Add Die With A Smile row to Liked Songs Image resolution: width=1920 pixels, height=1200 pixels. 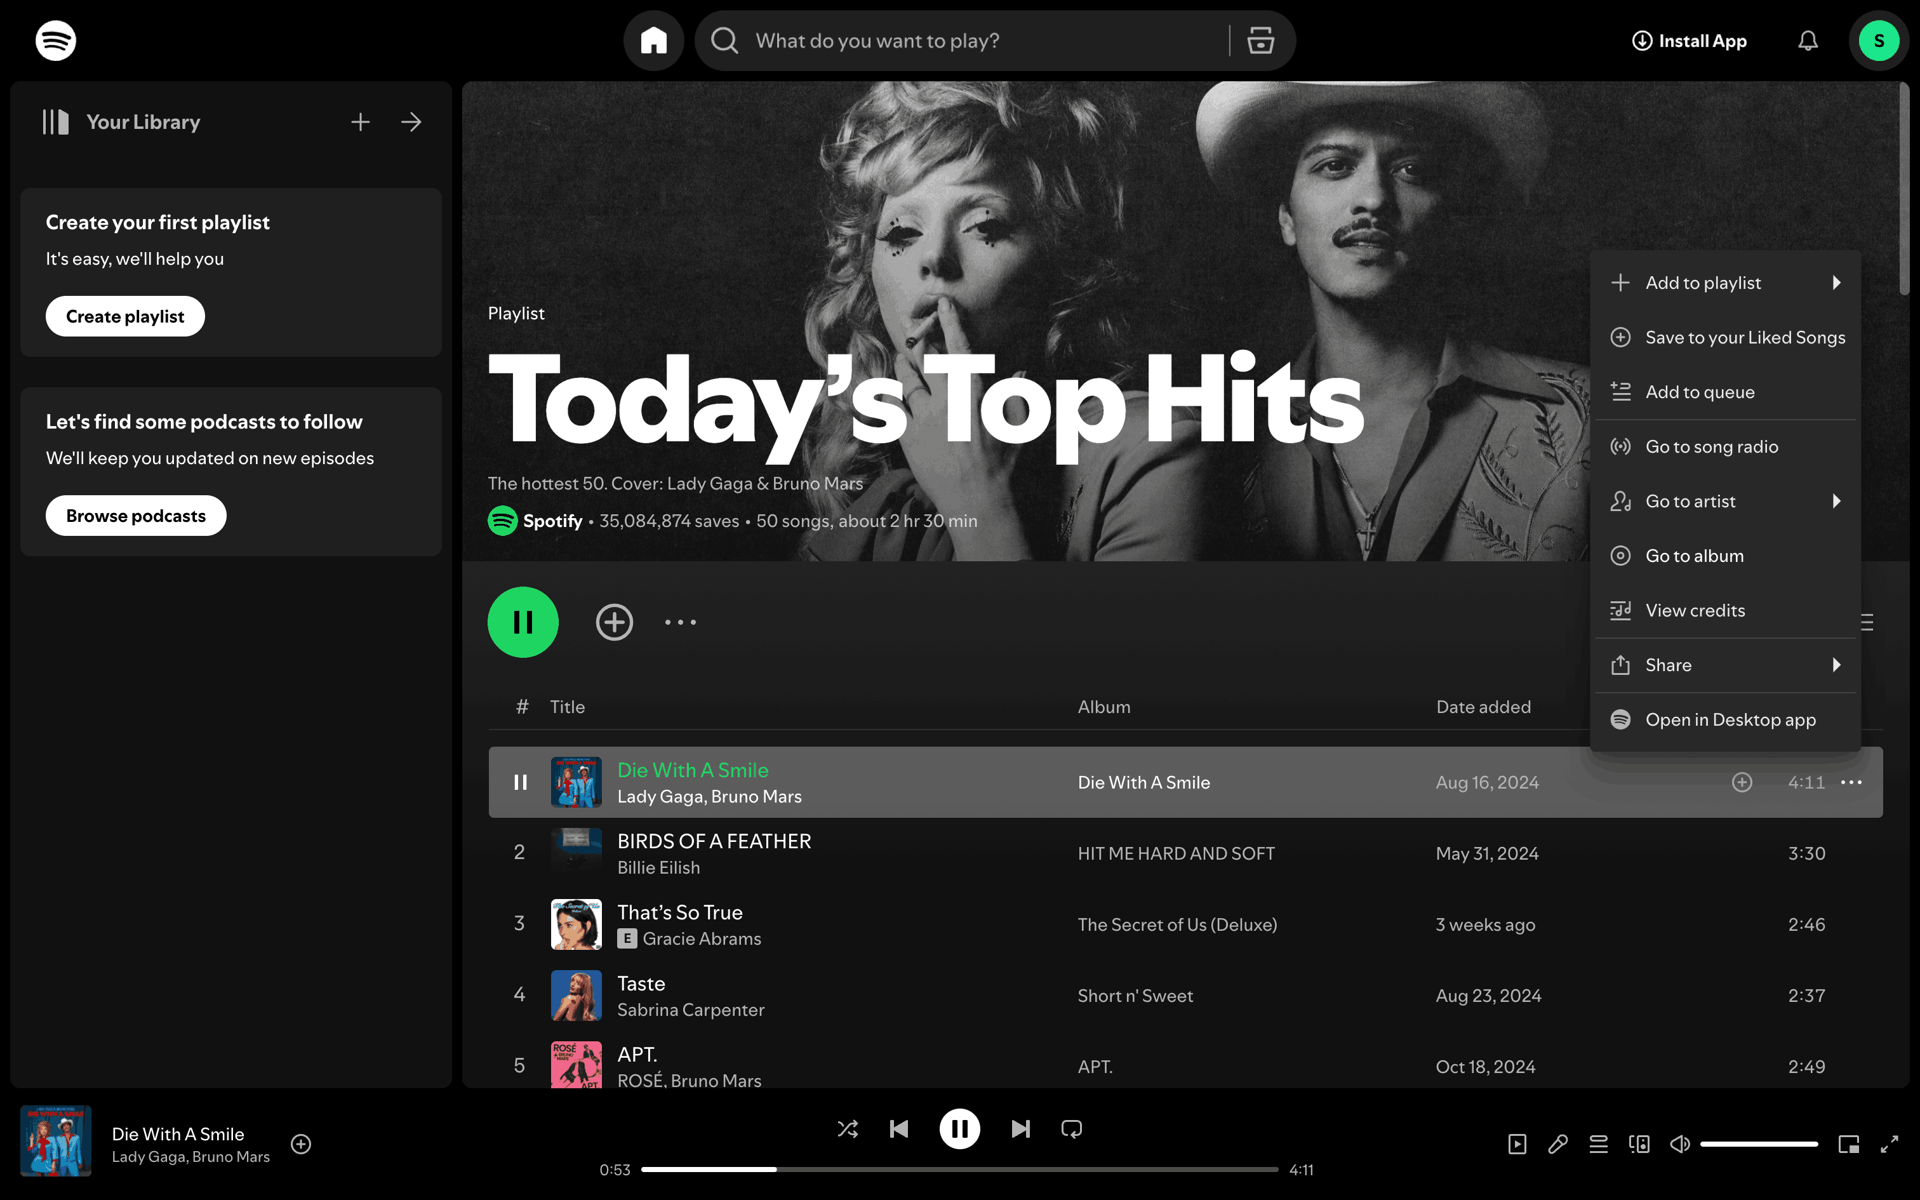click(x=1742, y=782)
